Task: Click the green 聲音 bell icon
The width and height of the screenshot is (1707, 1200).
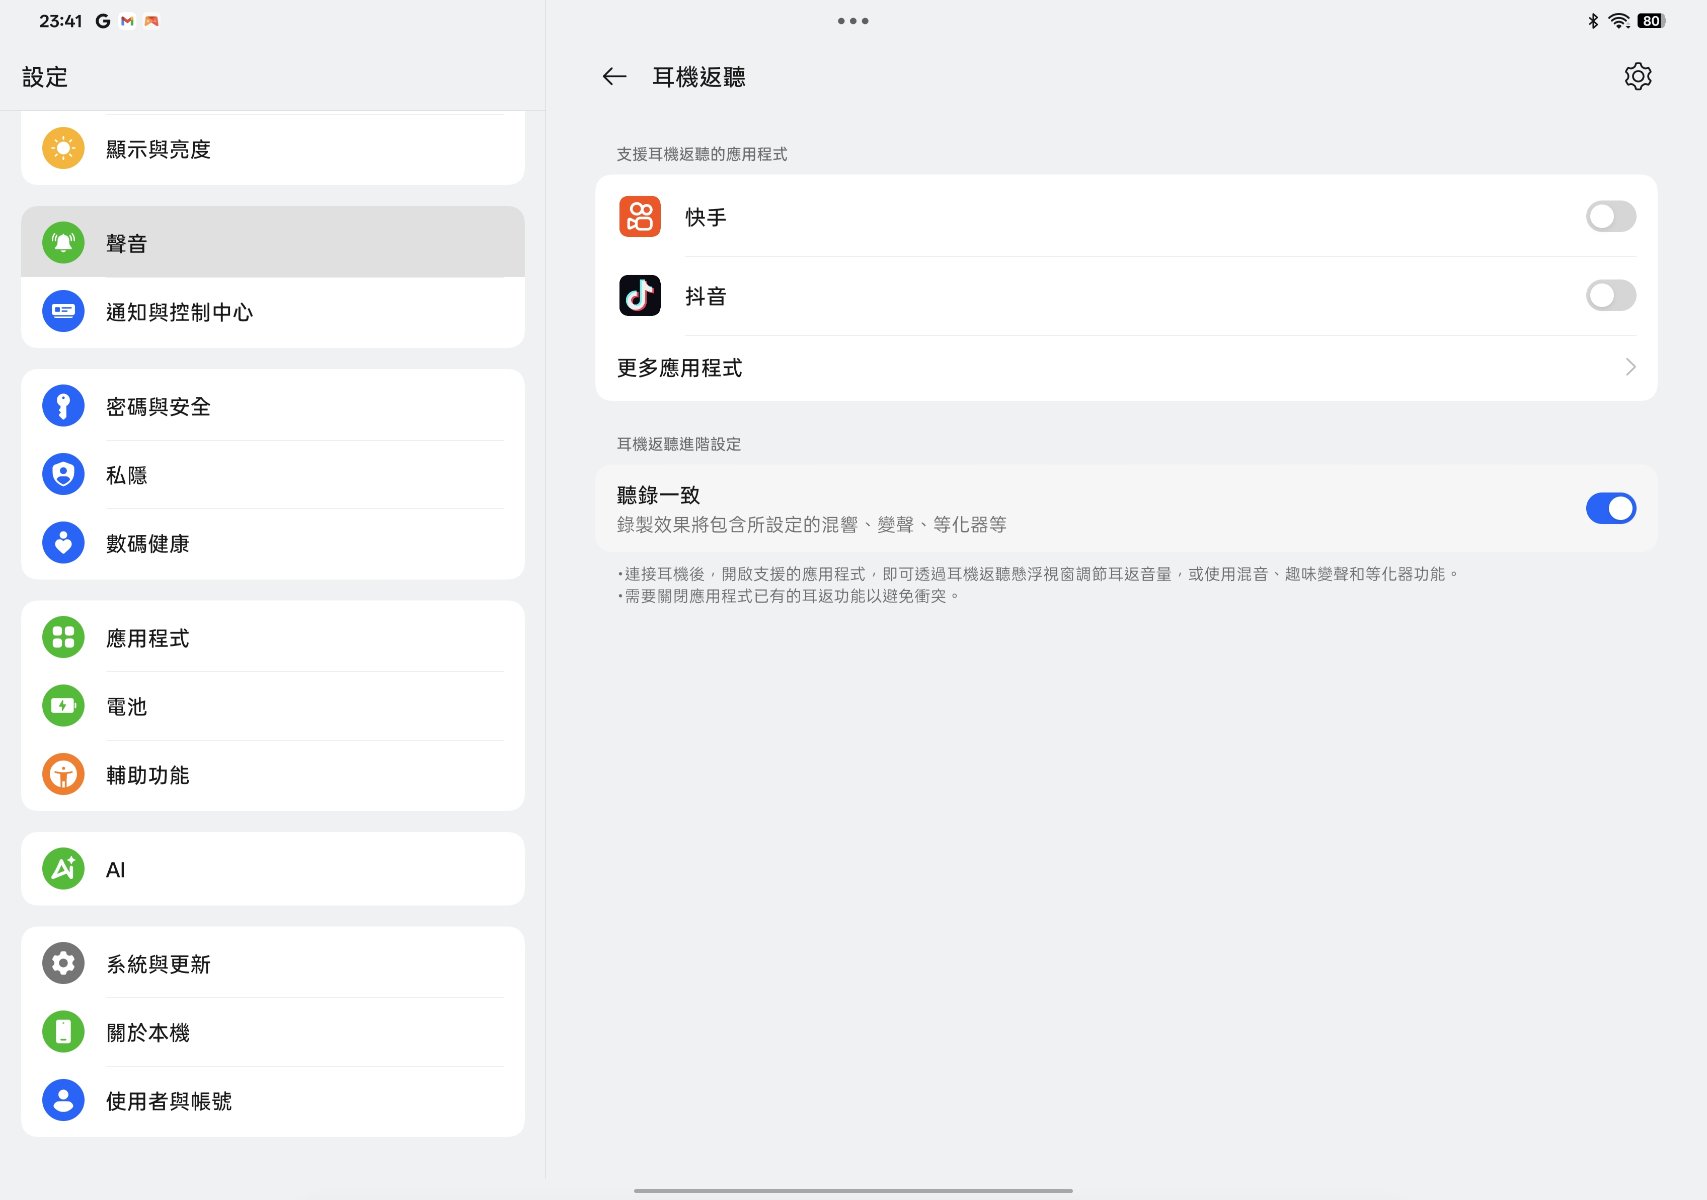Action: coord(63,243)
